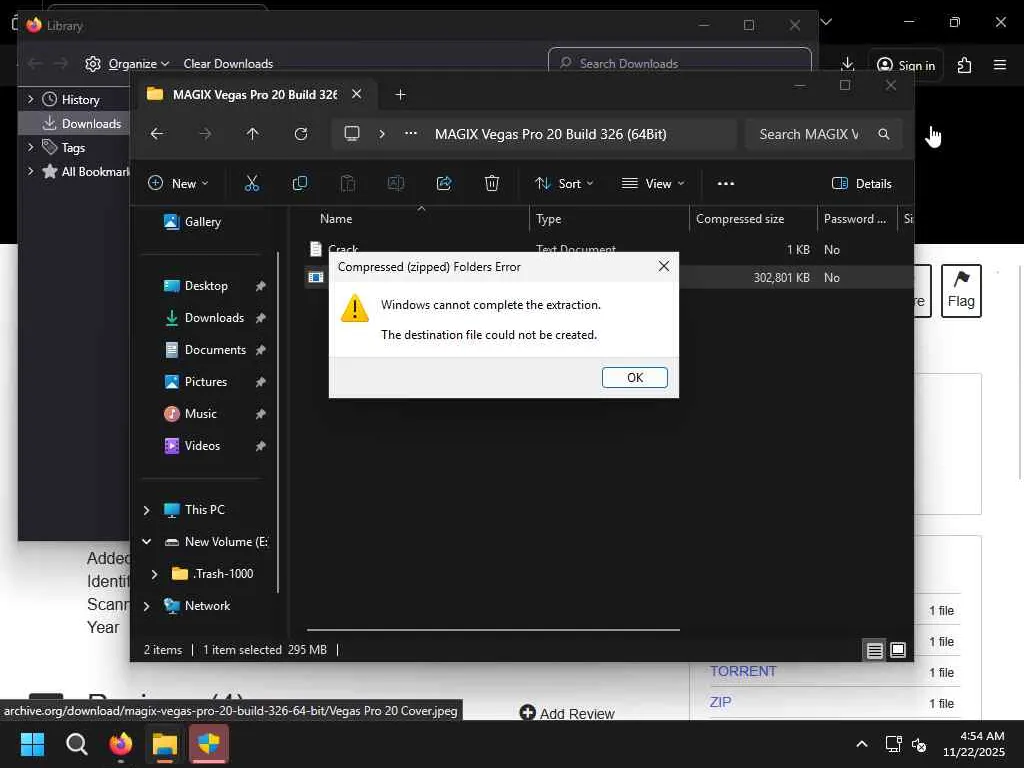
Task: Open Music in quick access list
Action: point(200,414)
